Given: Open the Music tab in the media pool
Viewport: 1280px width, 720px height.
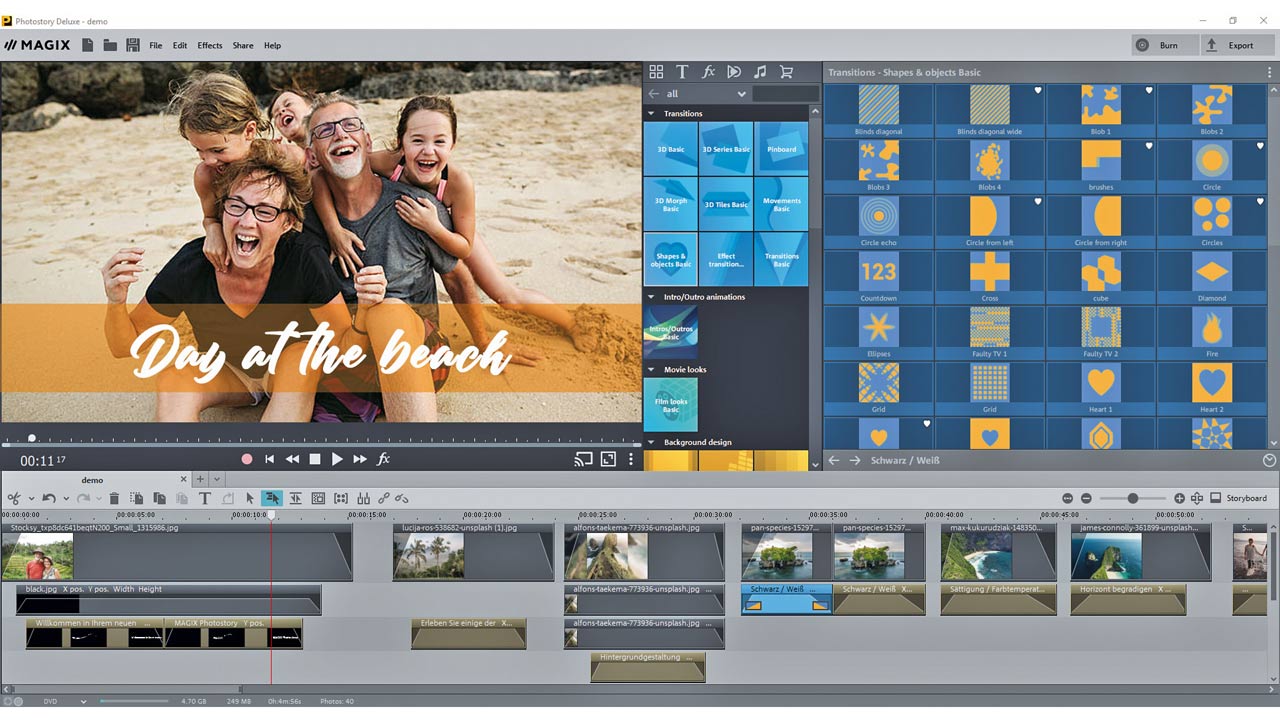Looking at the screenshot, I should (760, 72).
